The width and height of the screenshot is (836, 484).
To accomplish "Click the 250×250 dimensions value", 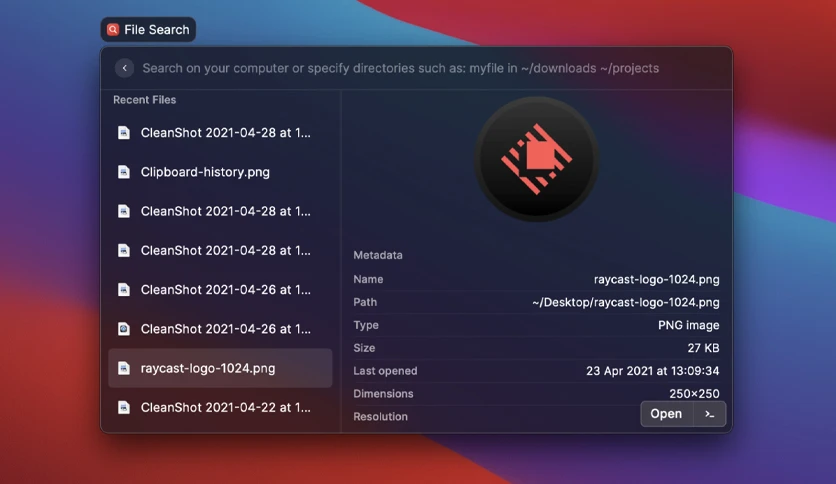I will click(x=694, y=394).
